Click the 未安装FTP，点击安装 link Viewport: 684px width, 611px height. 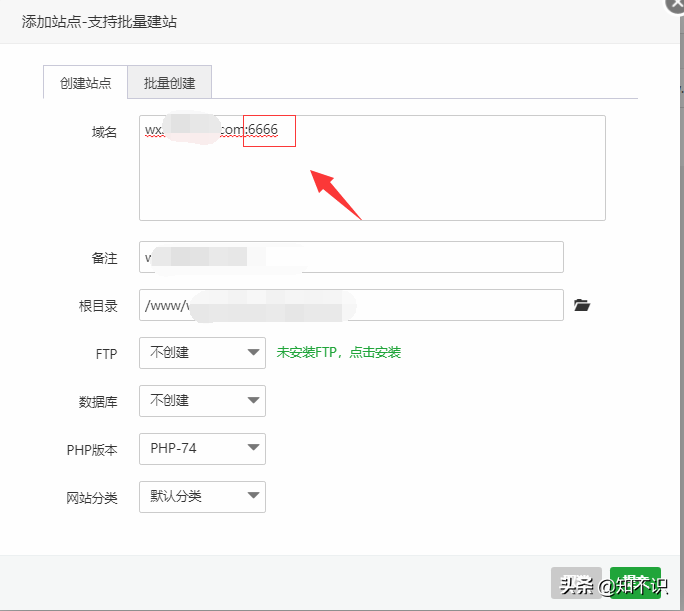tap(339, 352)
